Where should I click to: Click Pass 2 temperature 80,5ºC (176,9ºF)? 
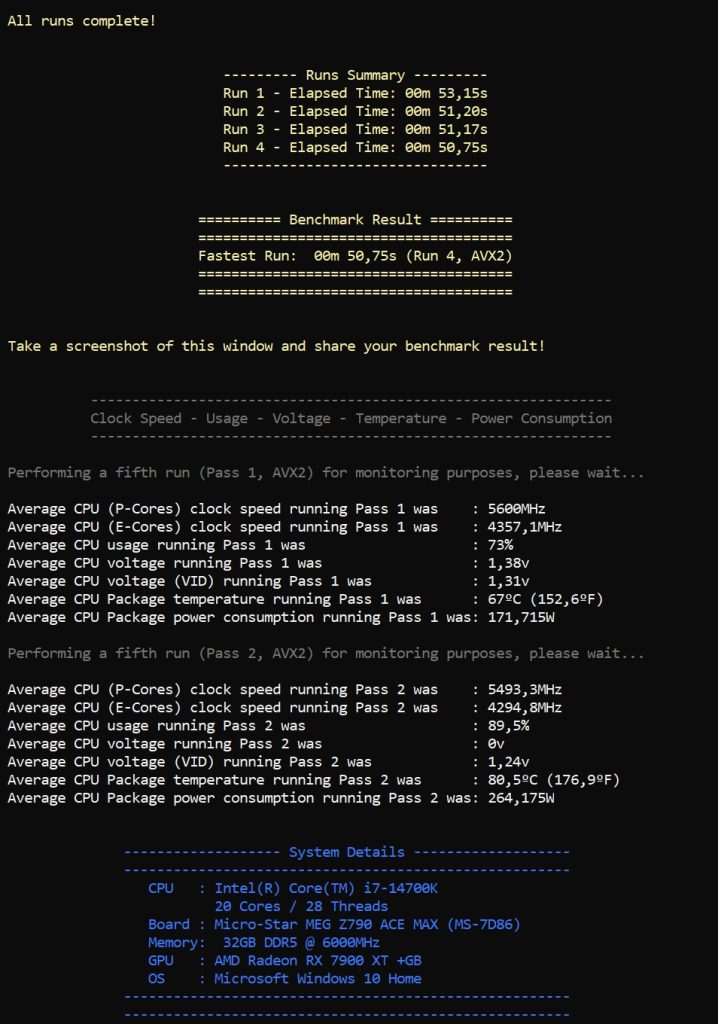(553, 780)
